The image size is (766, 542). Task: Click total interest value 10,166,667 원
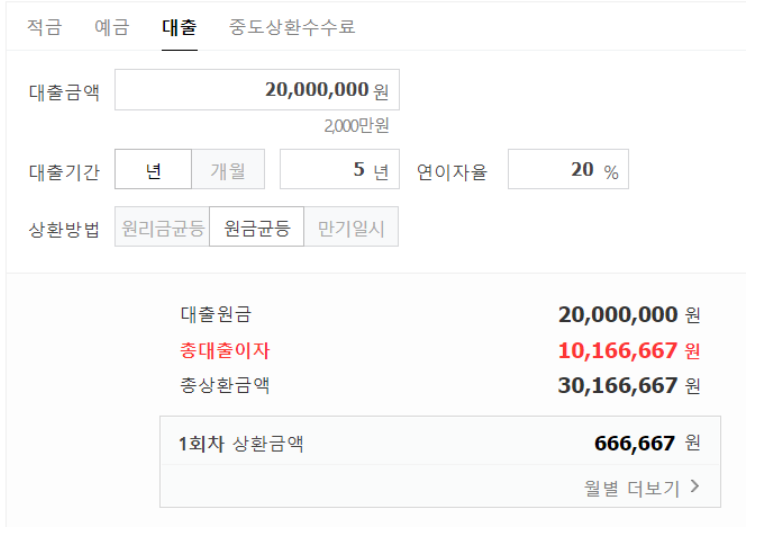click(x=629, y=350)
